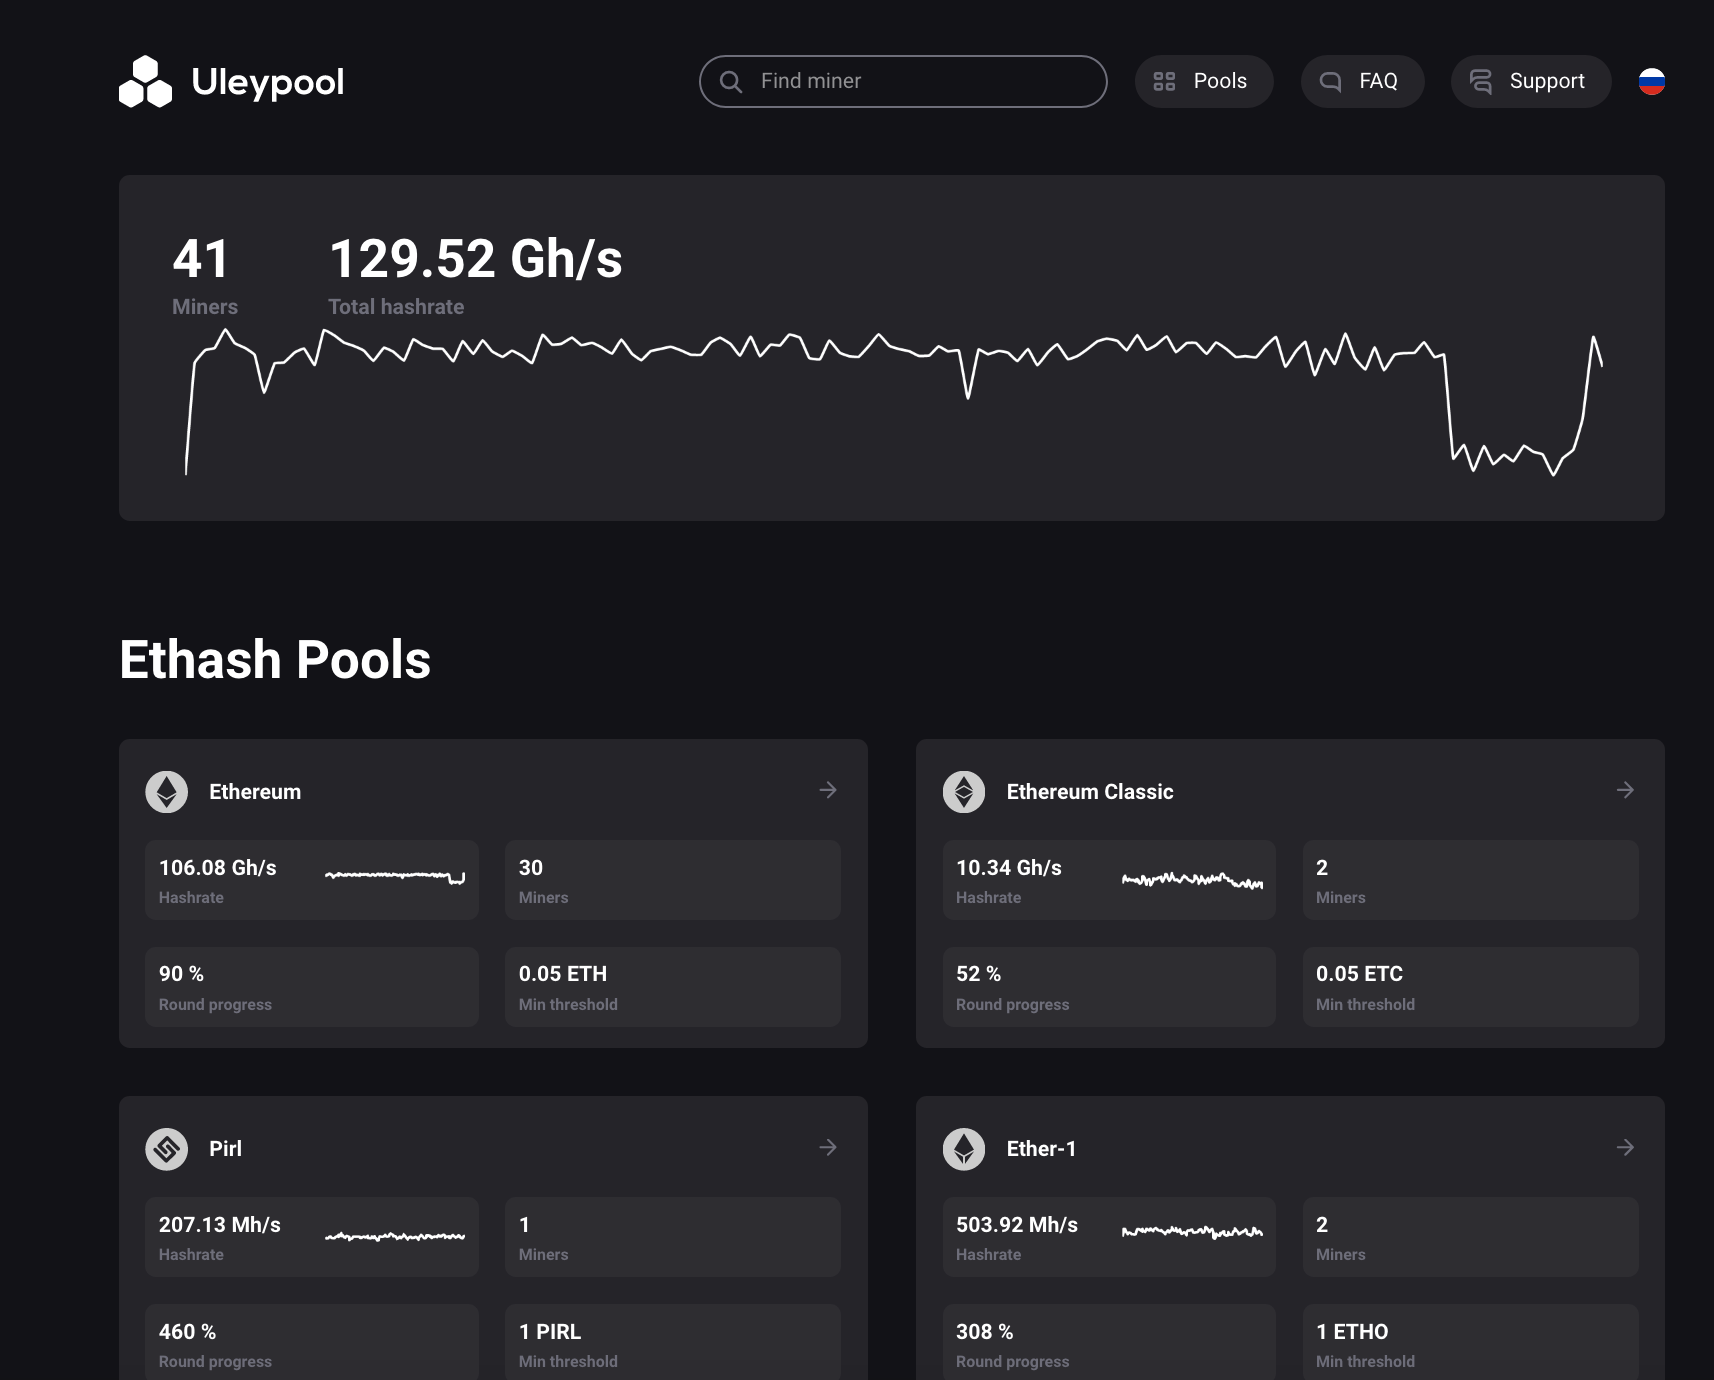
Task: Click the Support chat icon
Action: (x=1481, y=81)
